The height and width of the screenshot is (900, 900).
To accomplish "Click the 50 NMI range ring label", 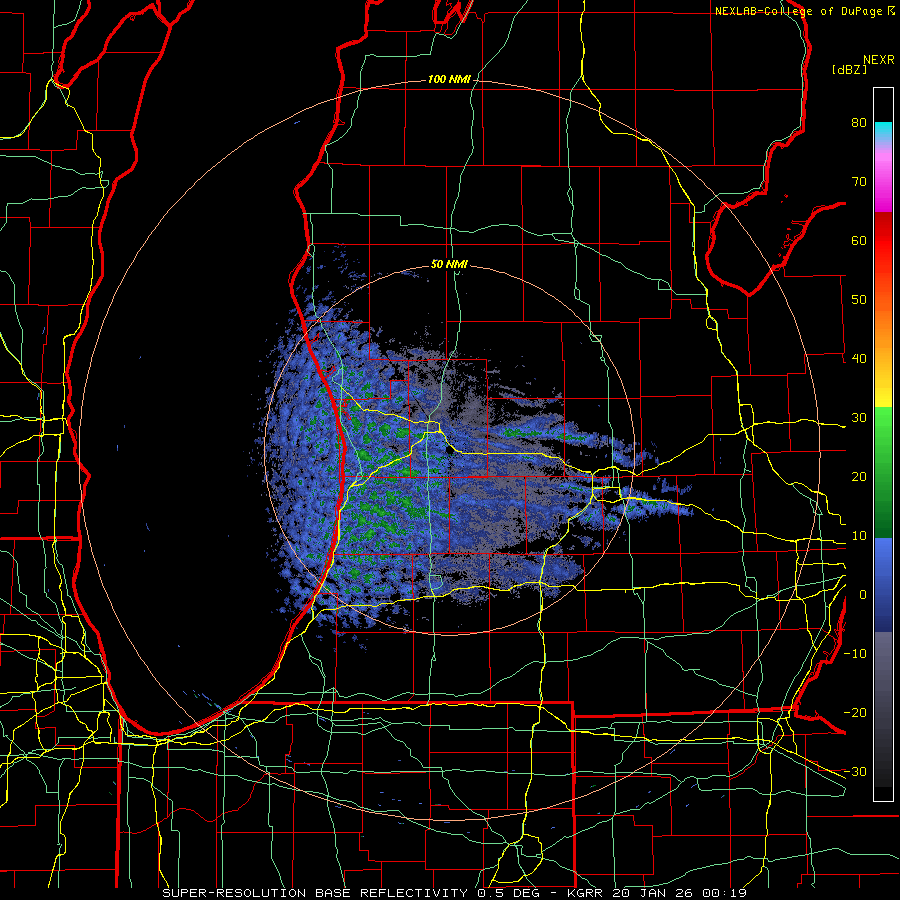I will click(x=449, y=265).
